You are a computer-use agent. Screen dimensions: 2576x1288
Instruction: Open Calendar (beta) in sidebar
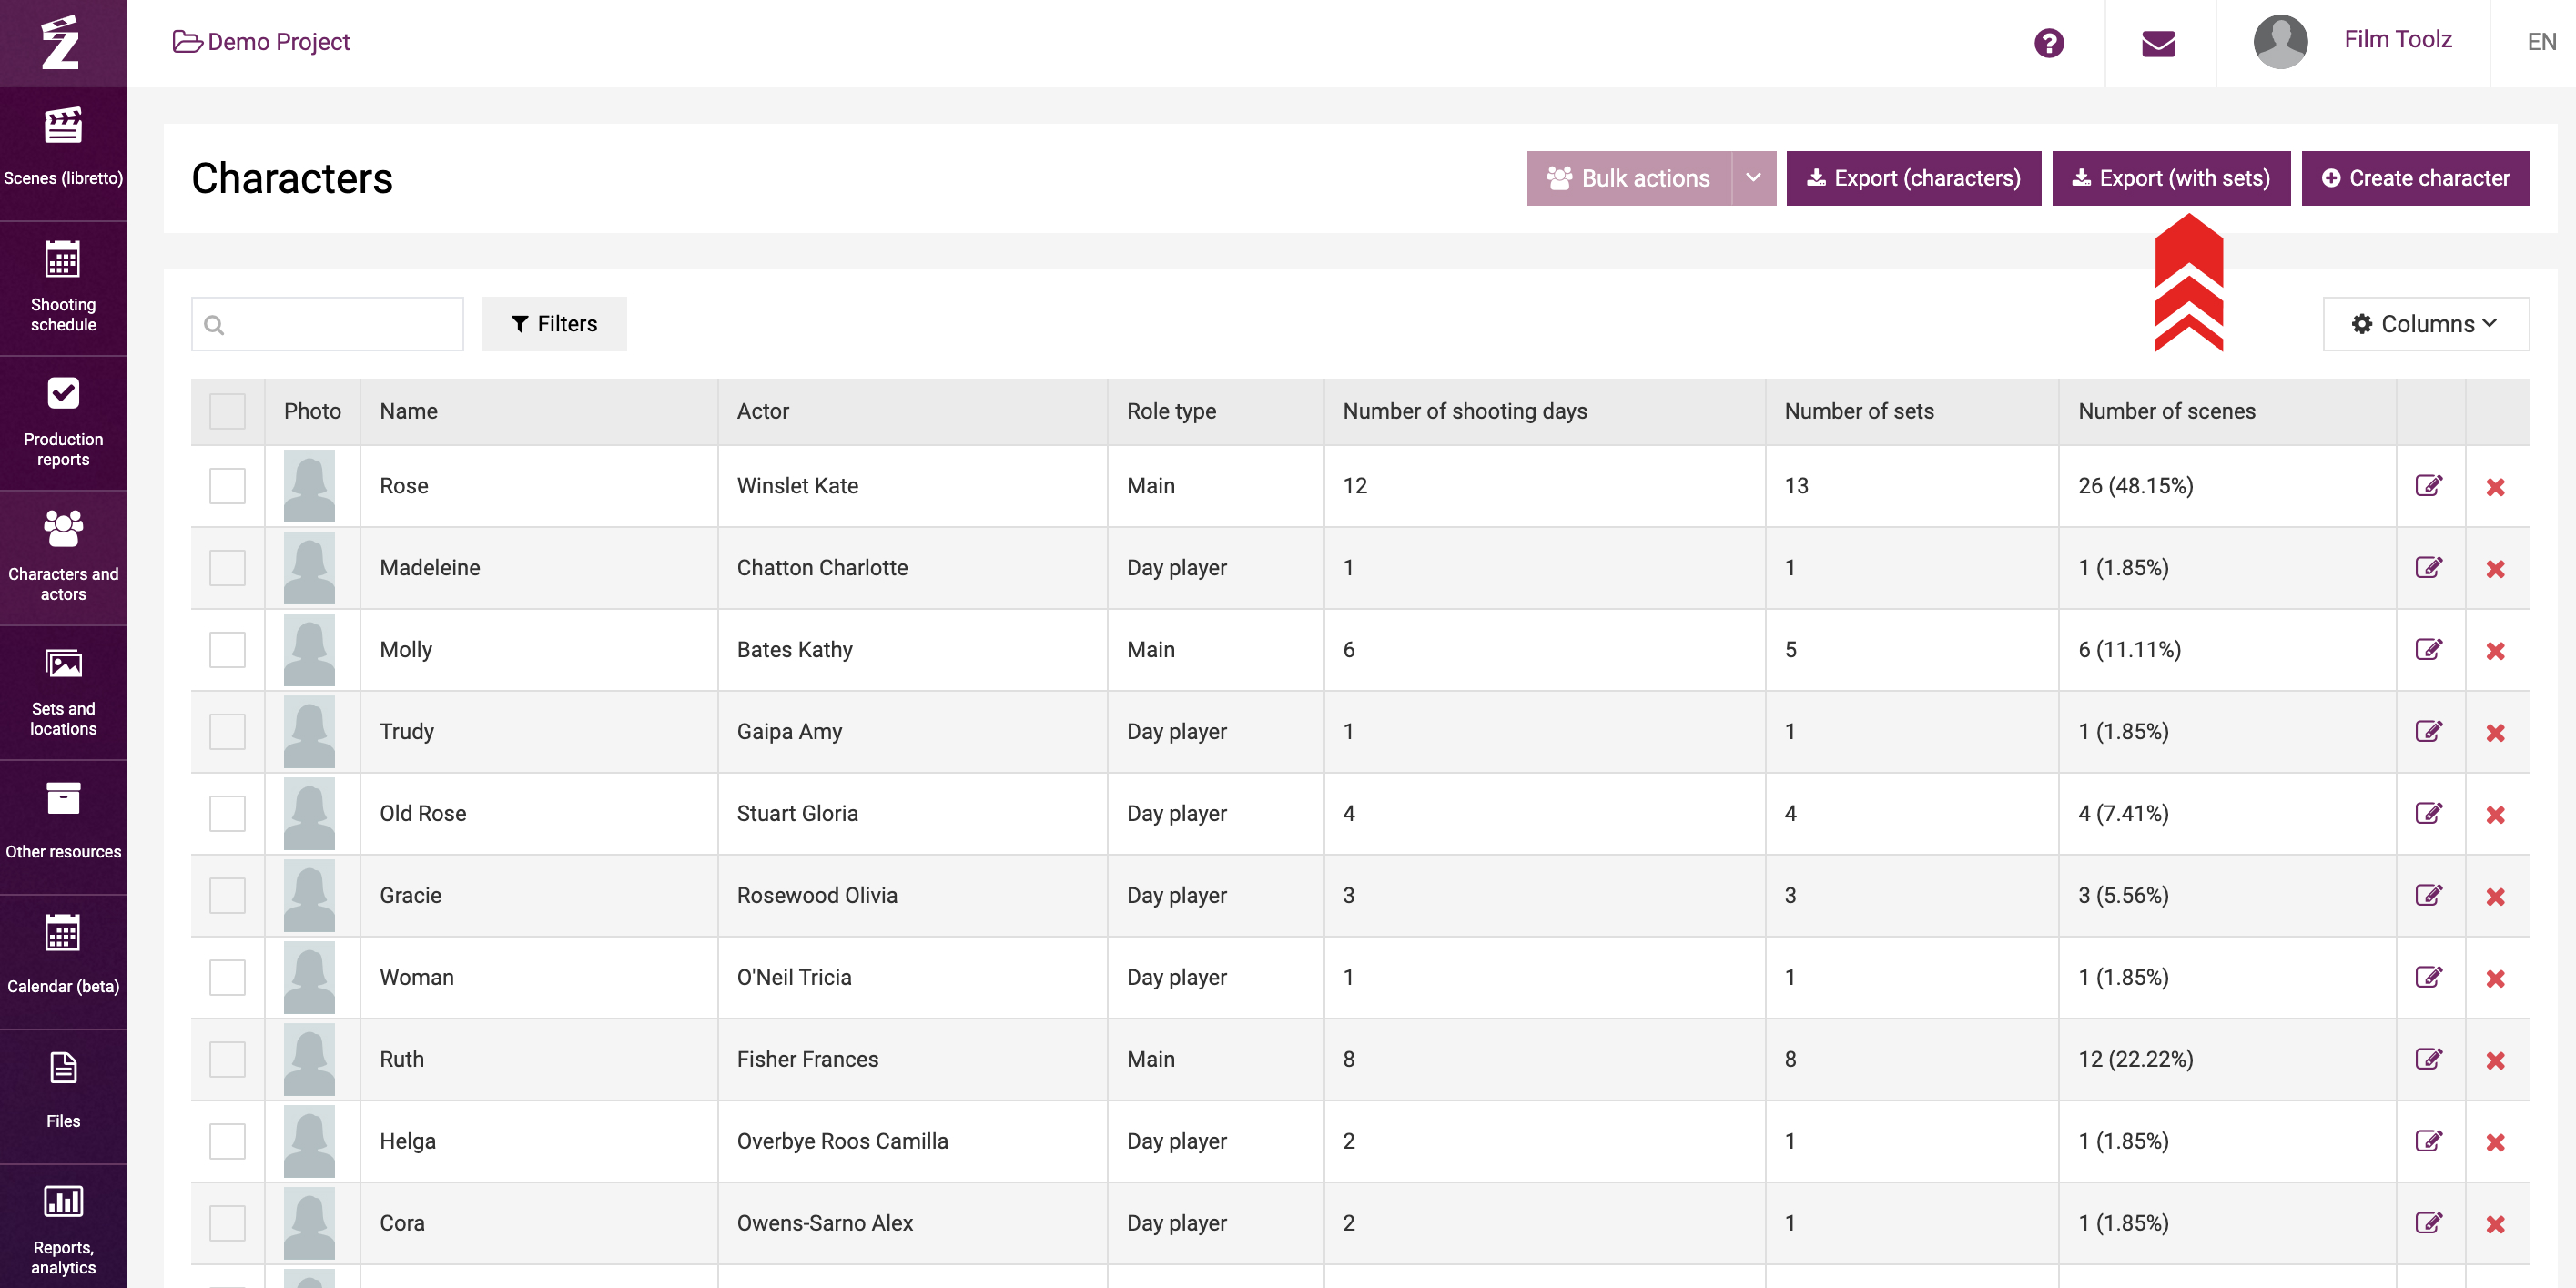(63, 962)
